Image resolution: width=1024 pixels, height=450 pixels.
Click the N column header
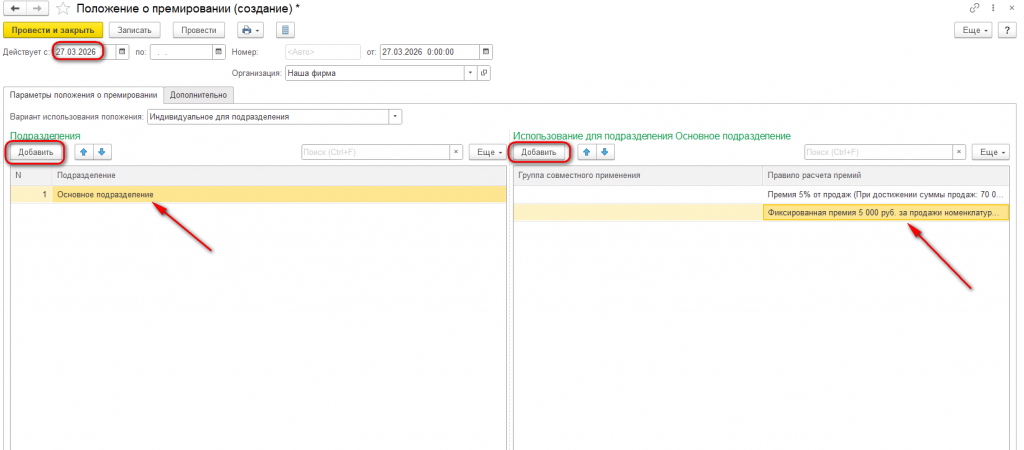[31, 176]
